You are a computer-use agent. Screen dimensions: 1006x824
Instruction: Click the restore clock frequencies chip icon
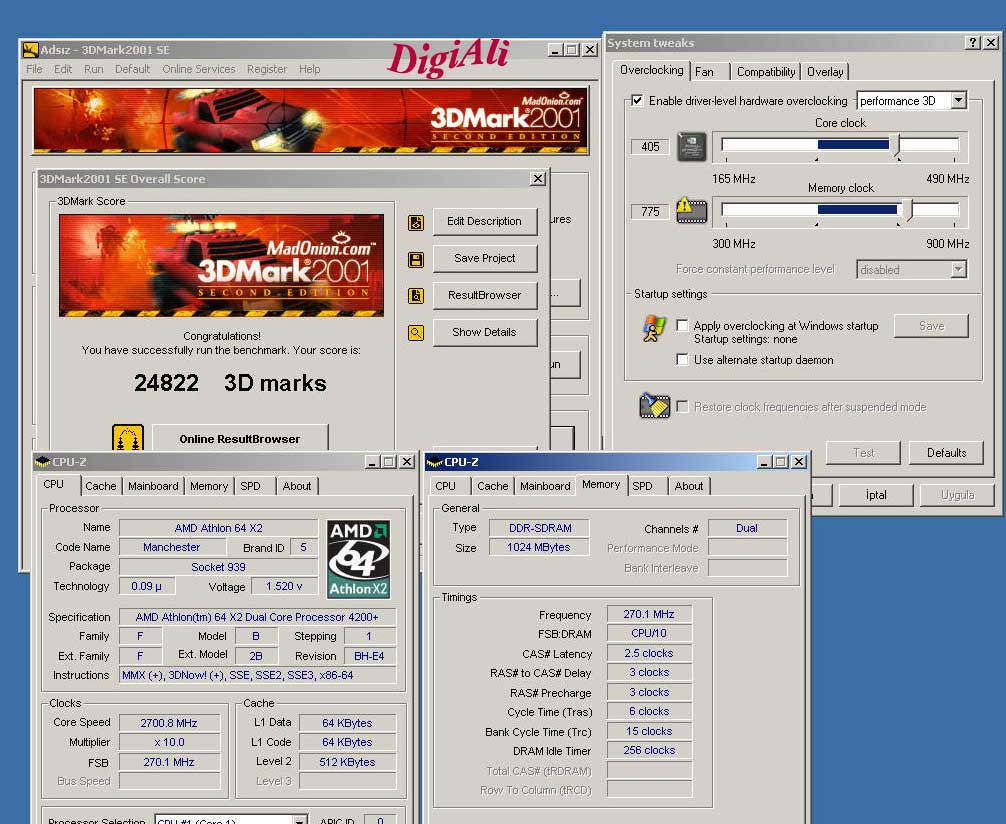click(654, 406)
